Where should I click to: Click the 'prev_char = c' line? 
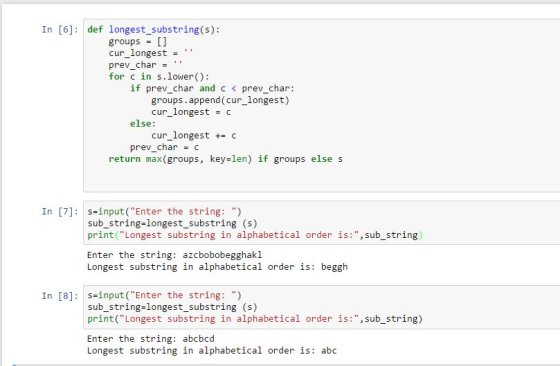coord(164,147)
